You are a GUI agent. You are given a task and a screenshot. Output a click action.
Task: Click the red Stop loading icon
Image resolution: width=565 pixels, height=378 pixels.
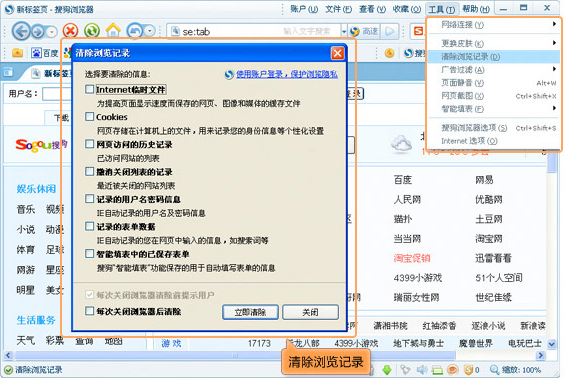click(70, 31)
